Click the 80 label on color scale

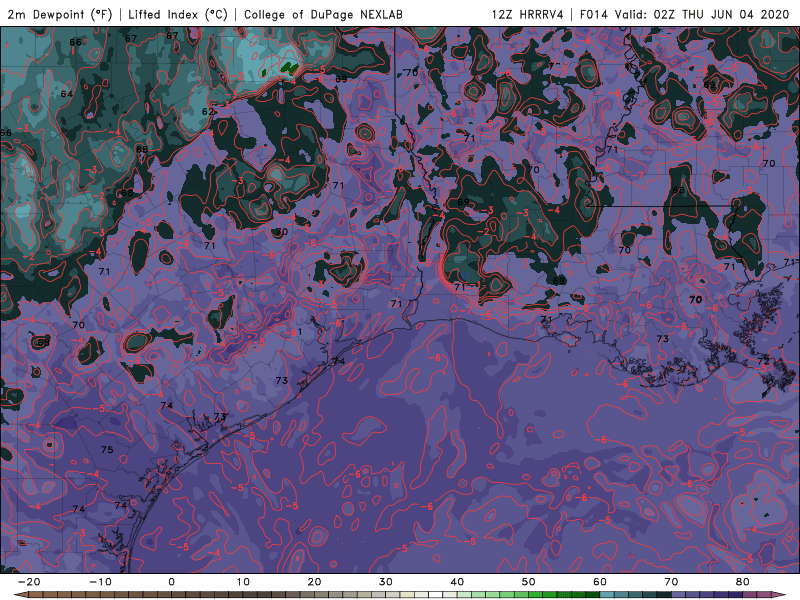click(743, 582)
